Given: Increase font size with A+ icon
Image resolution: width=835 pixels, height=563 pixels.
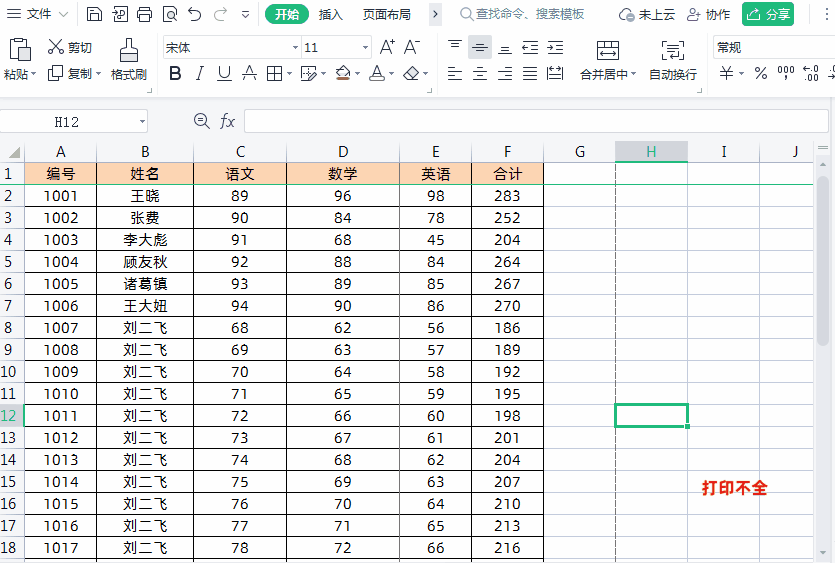Looking at the screenshot, I should 387,47.
